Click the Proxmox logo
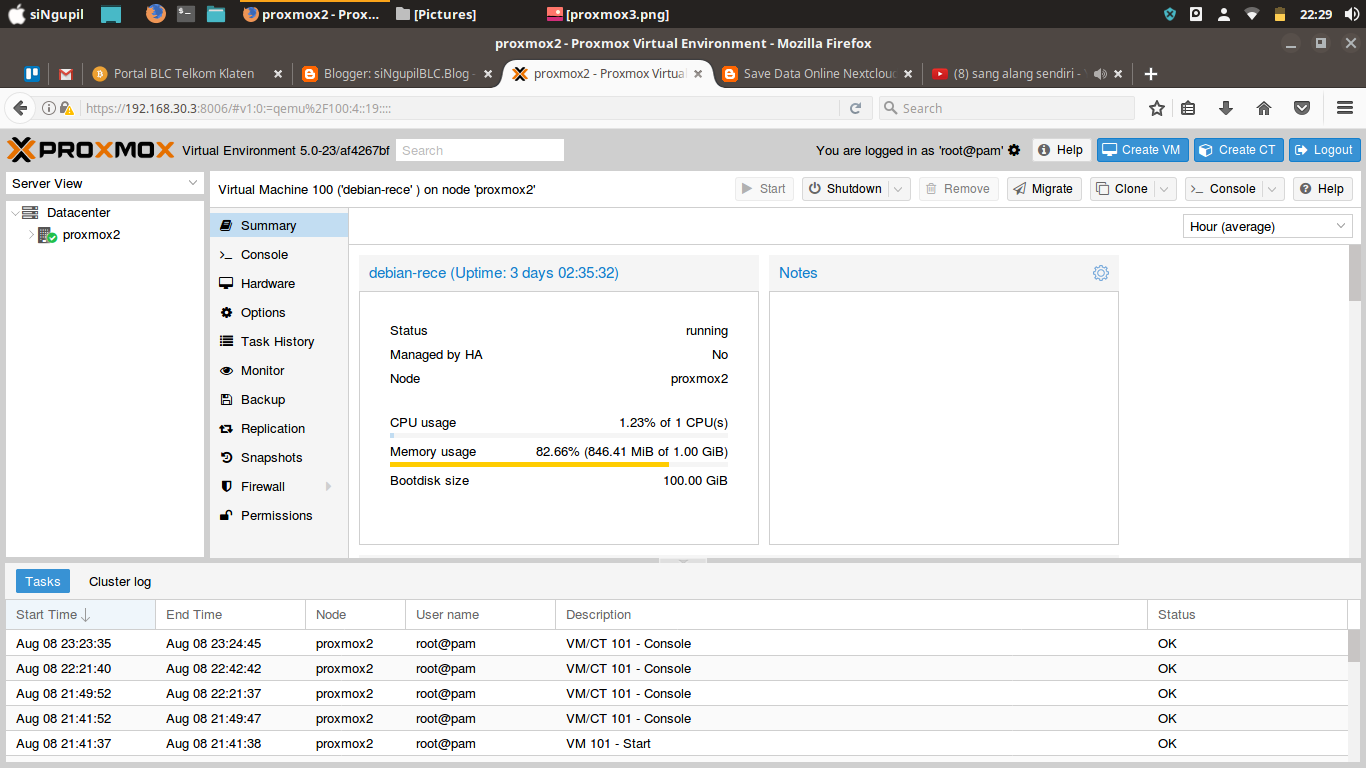The width and height of the screenshot is (1366, 768). [x=91, y=150]
